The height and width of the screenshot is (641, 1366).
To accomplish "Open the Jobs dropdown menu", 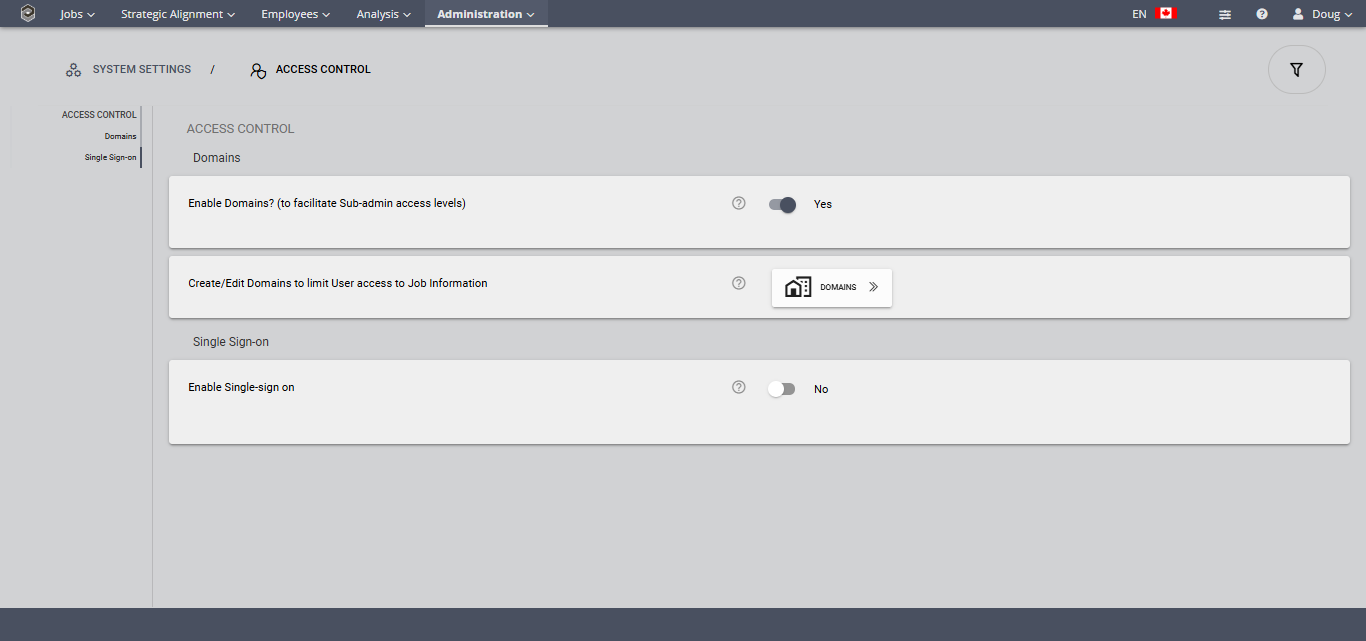I will click(x=78, y=14).
